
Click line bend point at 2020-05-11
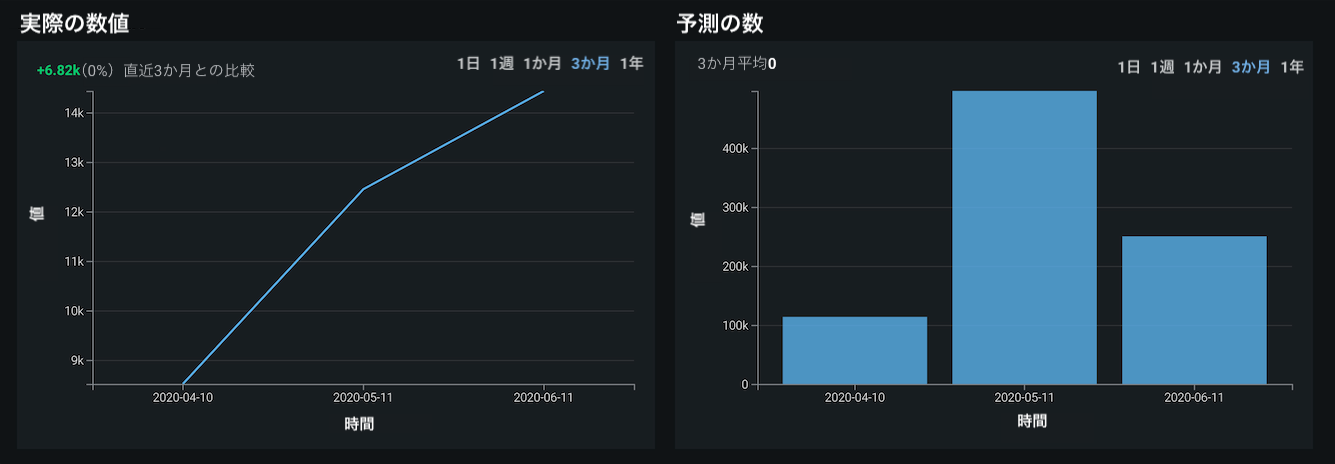coord(363,188)
